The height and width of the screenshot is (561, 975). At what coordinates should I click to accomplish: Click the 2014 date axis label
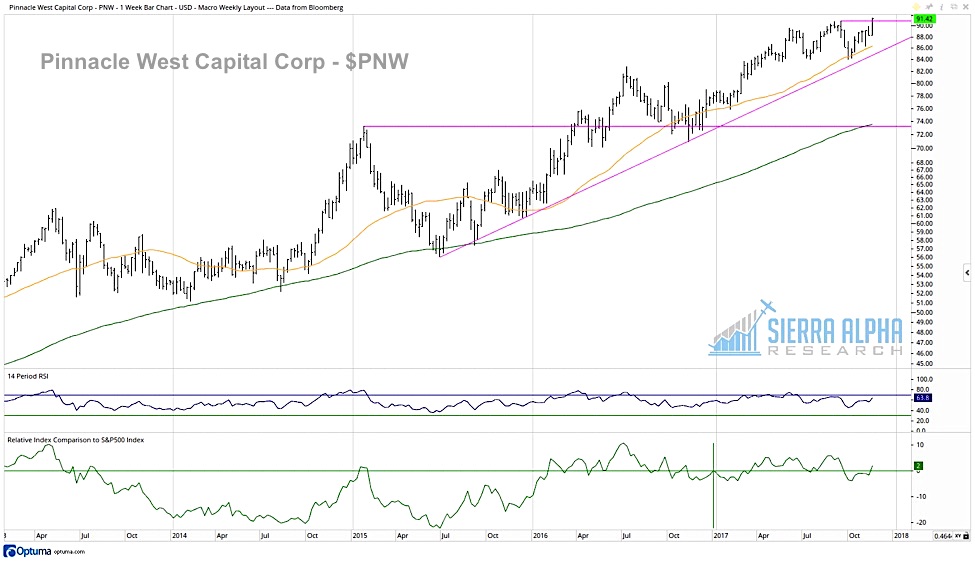[x=179, y=535]
